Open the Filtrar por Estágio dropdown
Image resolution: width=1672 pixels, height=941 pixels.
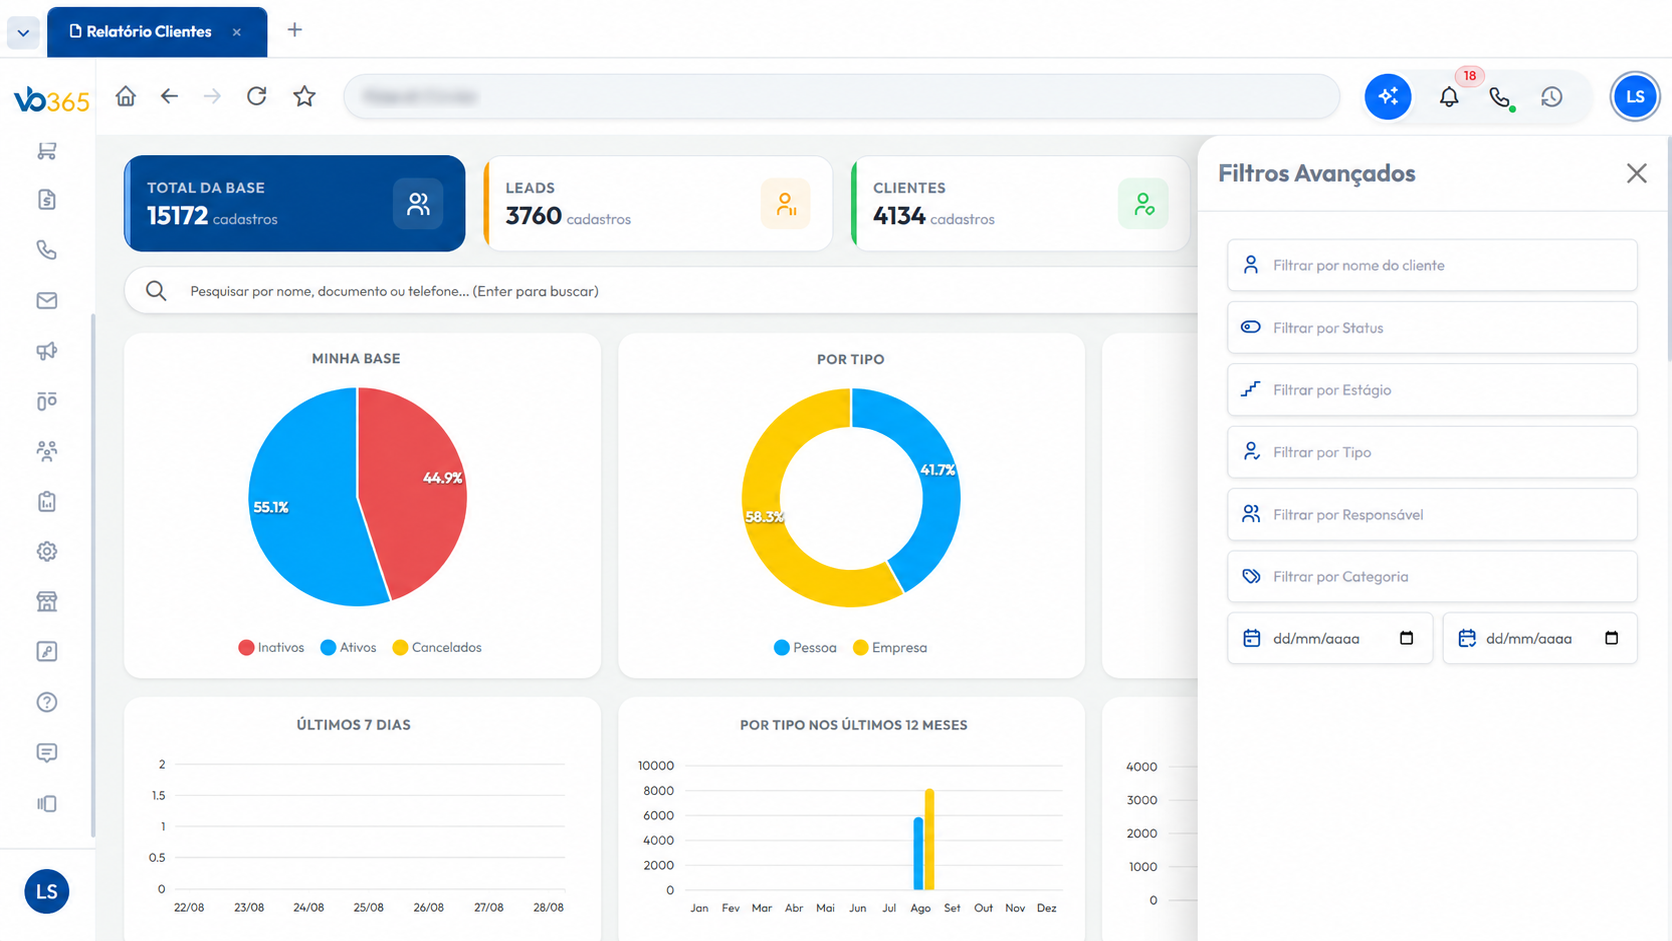point(1432,390)
